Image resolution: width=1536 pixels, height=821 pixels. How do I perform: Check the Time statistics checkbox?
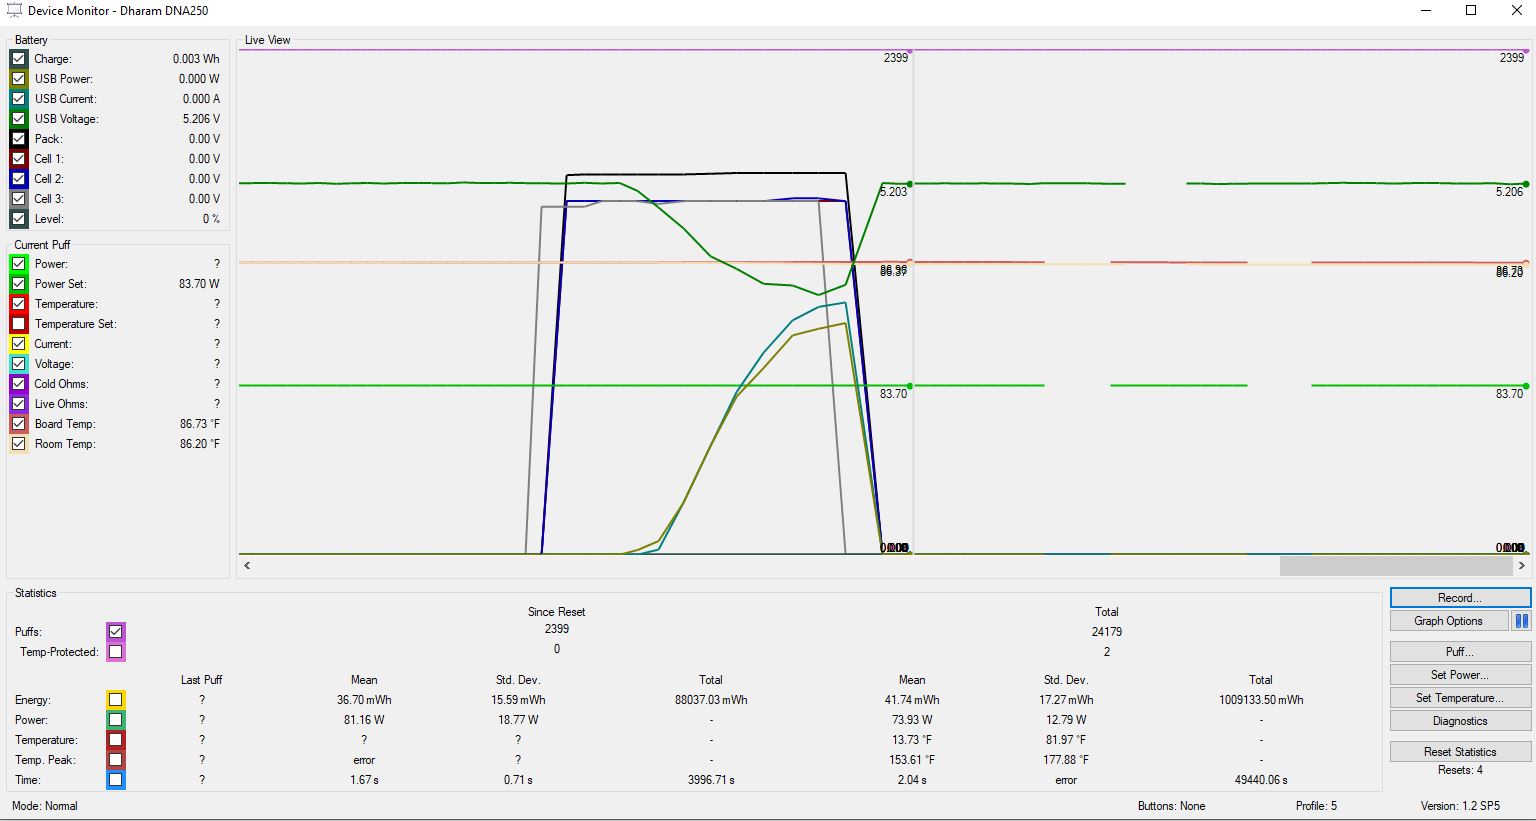[x=116, y=780]
